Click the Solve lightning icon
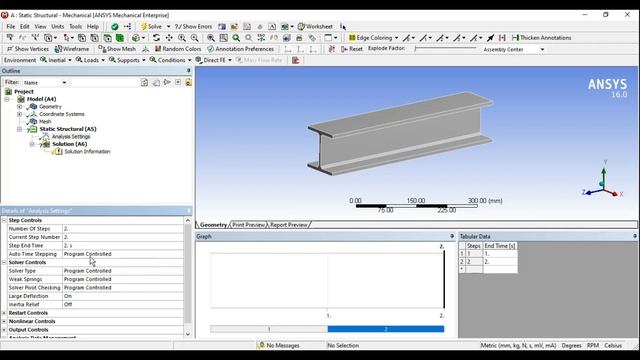This screenshot has width=640, height=360. 144,27
